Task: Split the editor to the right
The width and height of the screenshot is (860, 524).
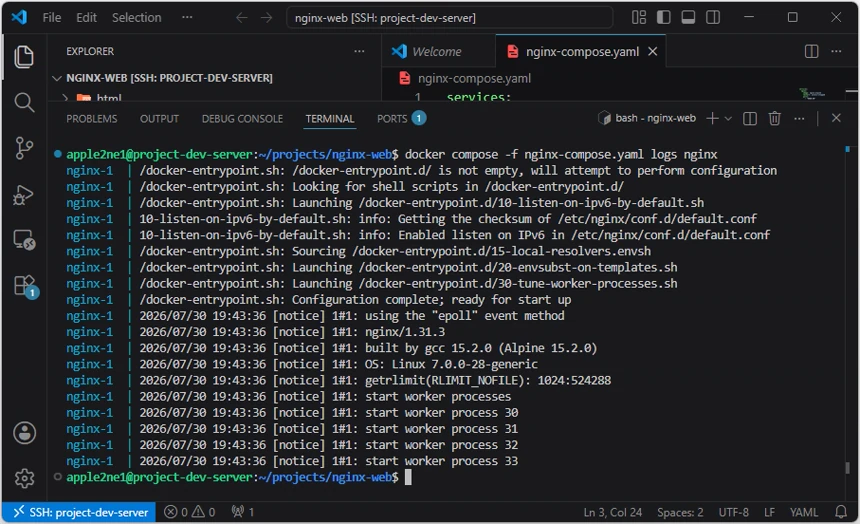Action: pos(812,51)
